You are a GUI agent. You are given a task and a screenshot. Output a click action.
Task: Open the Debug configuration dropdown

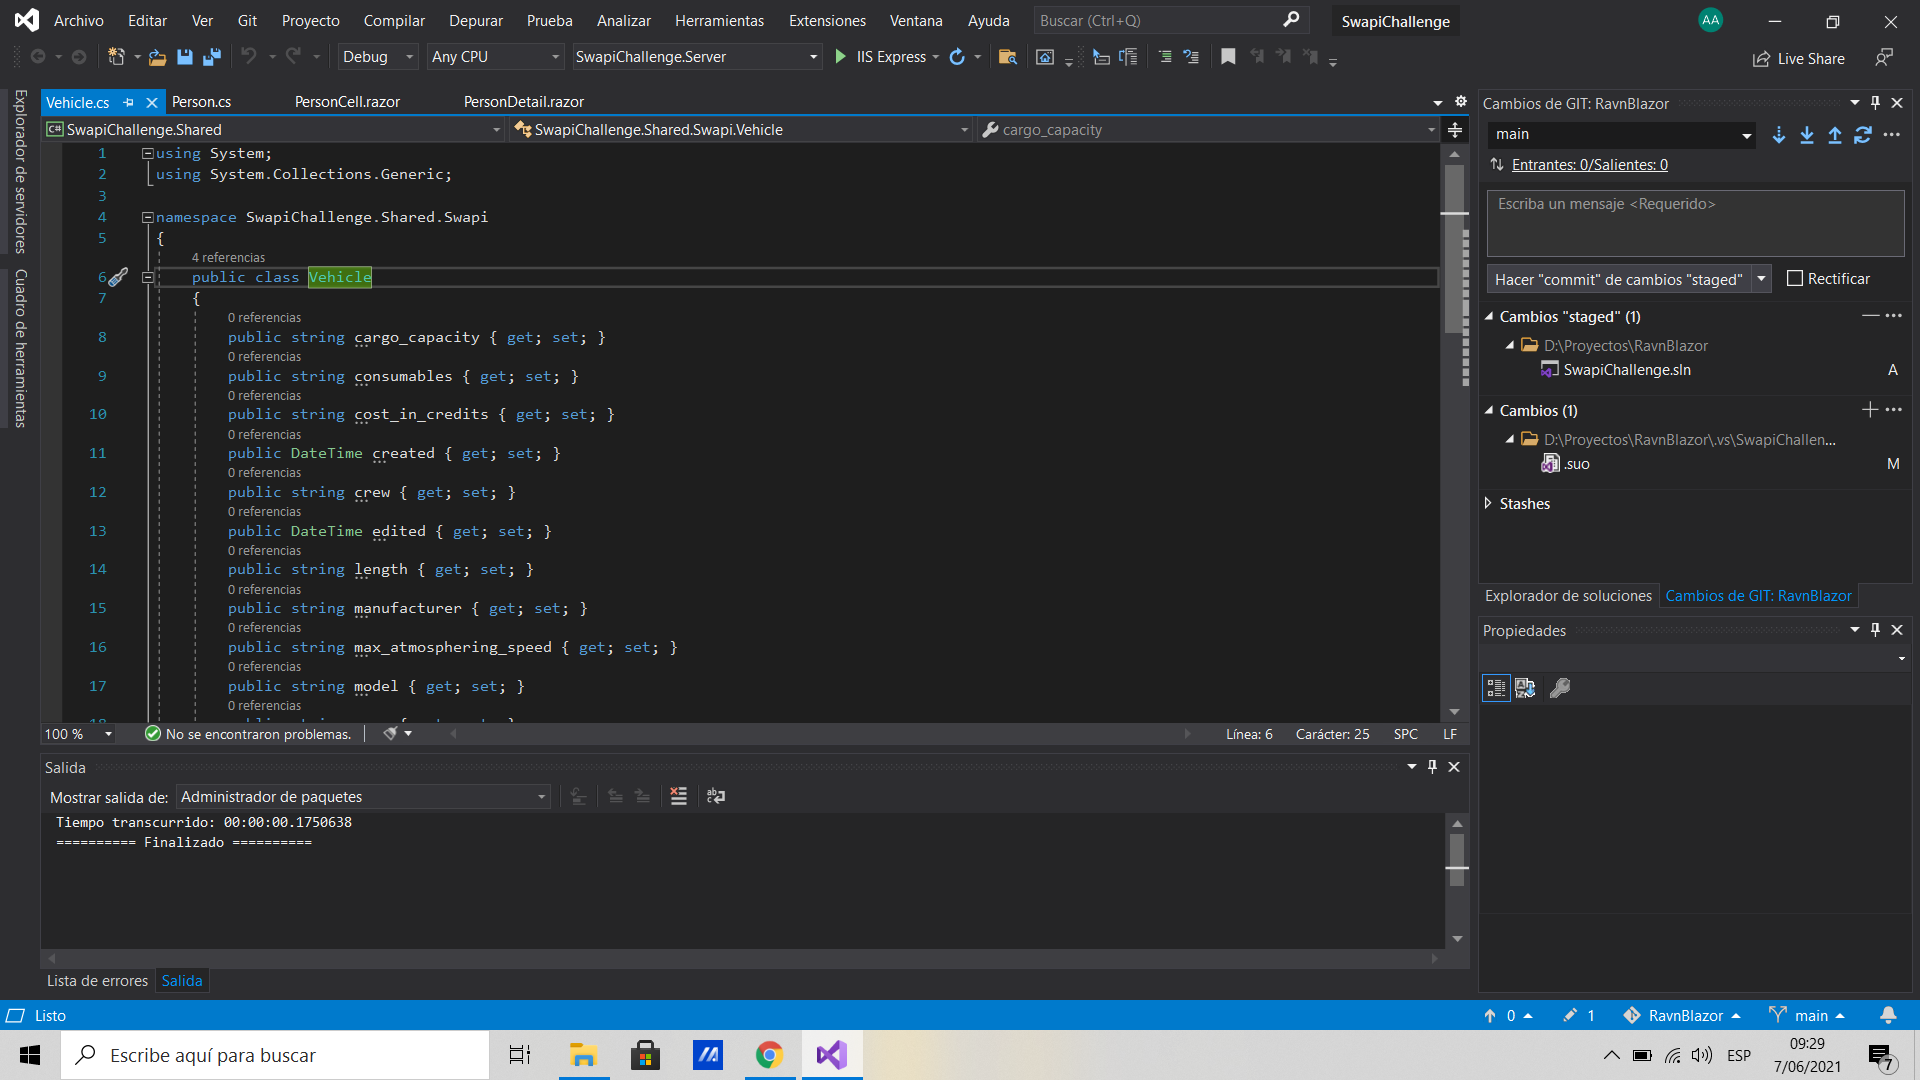[376, 57]
